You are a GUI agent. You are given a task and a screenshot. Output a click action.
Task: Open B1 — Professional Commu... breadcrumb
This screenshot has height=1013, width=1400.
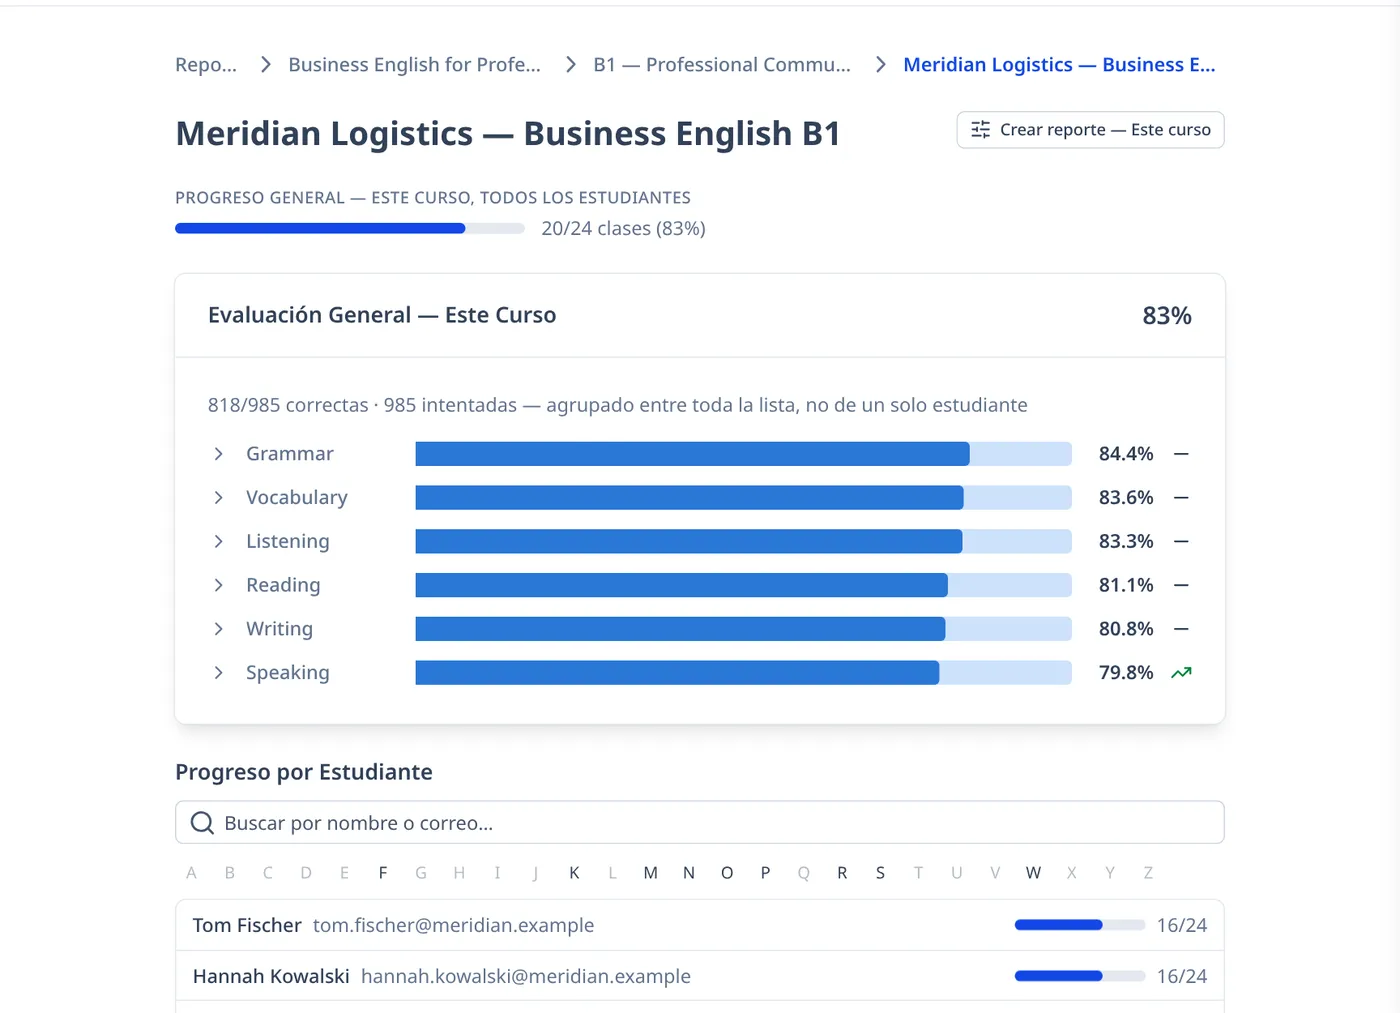(x=722, y=65)
